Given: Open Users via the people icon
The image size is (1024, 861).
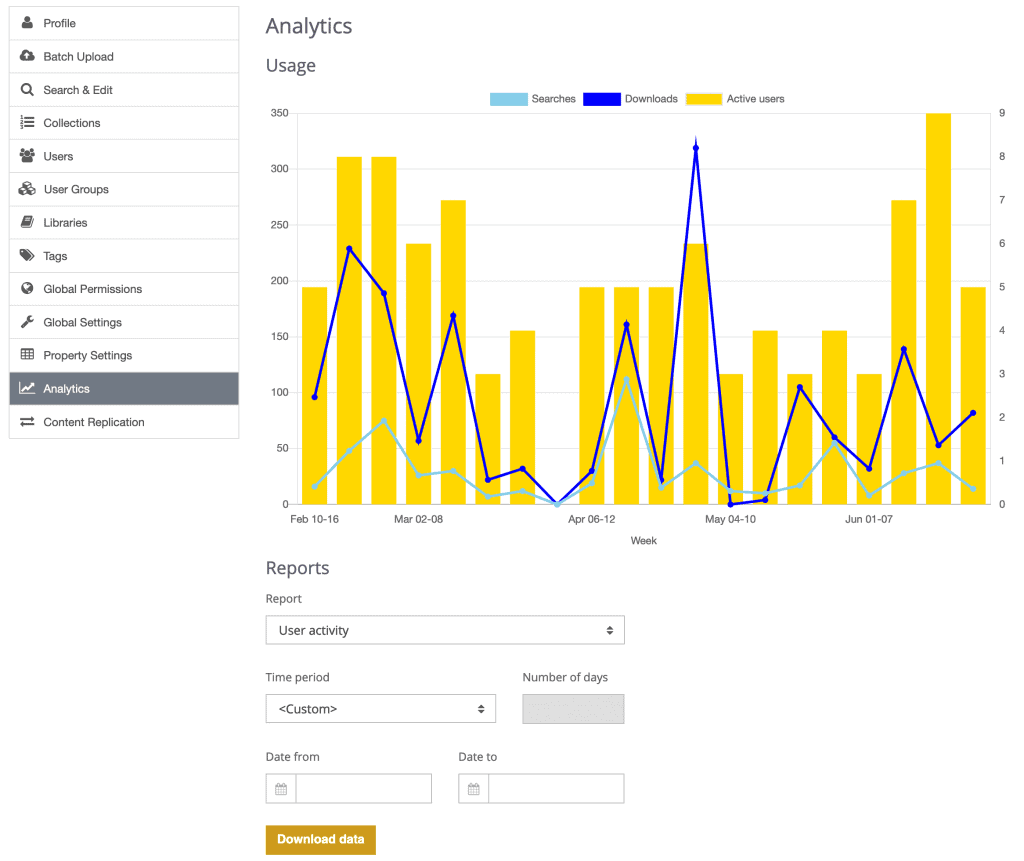Looking at the screenshot, I should pos(26,155).
